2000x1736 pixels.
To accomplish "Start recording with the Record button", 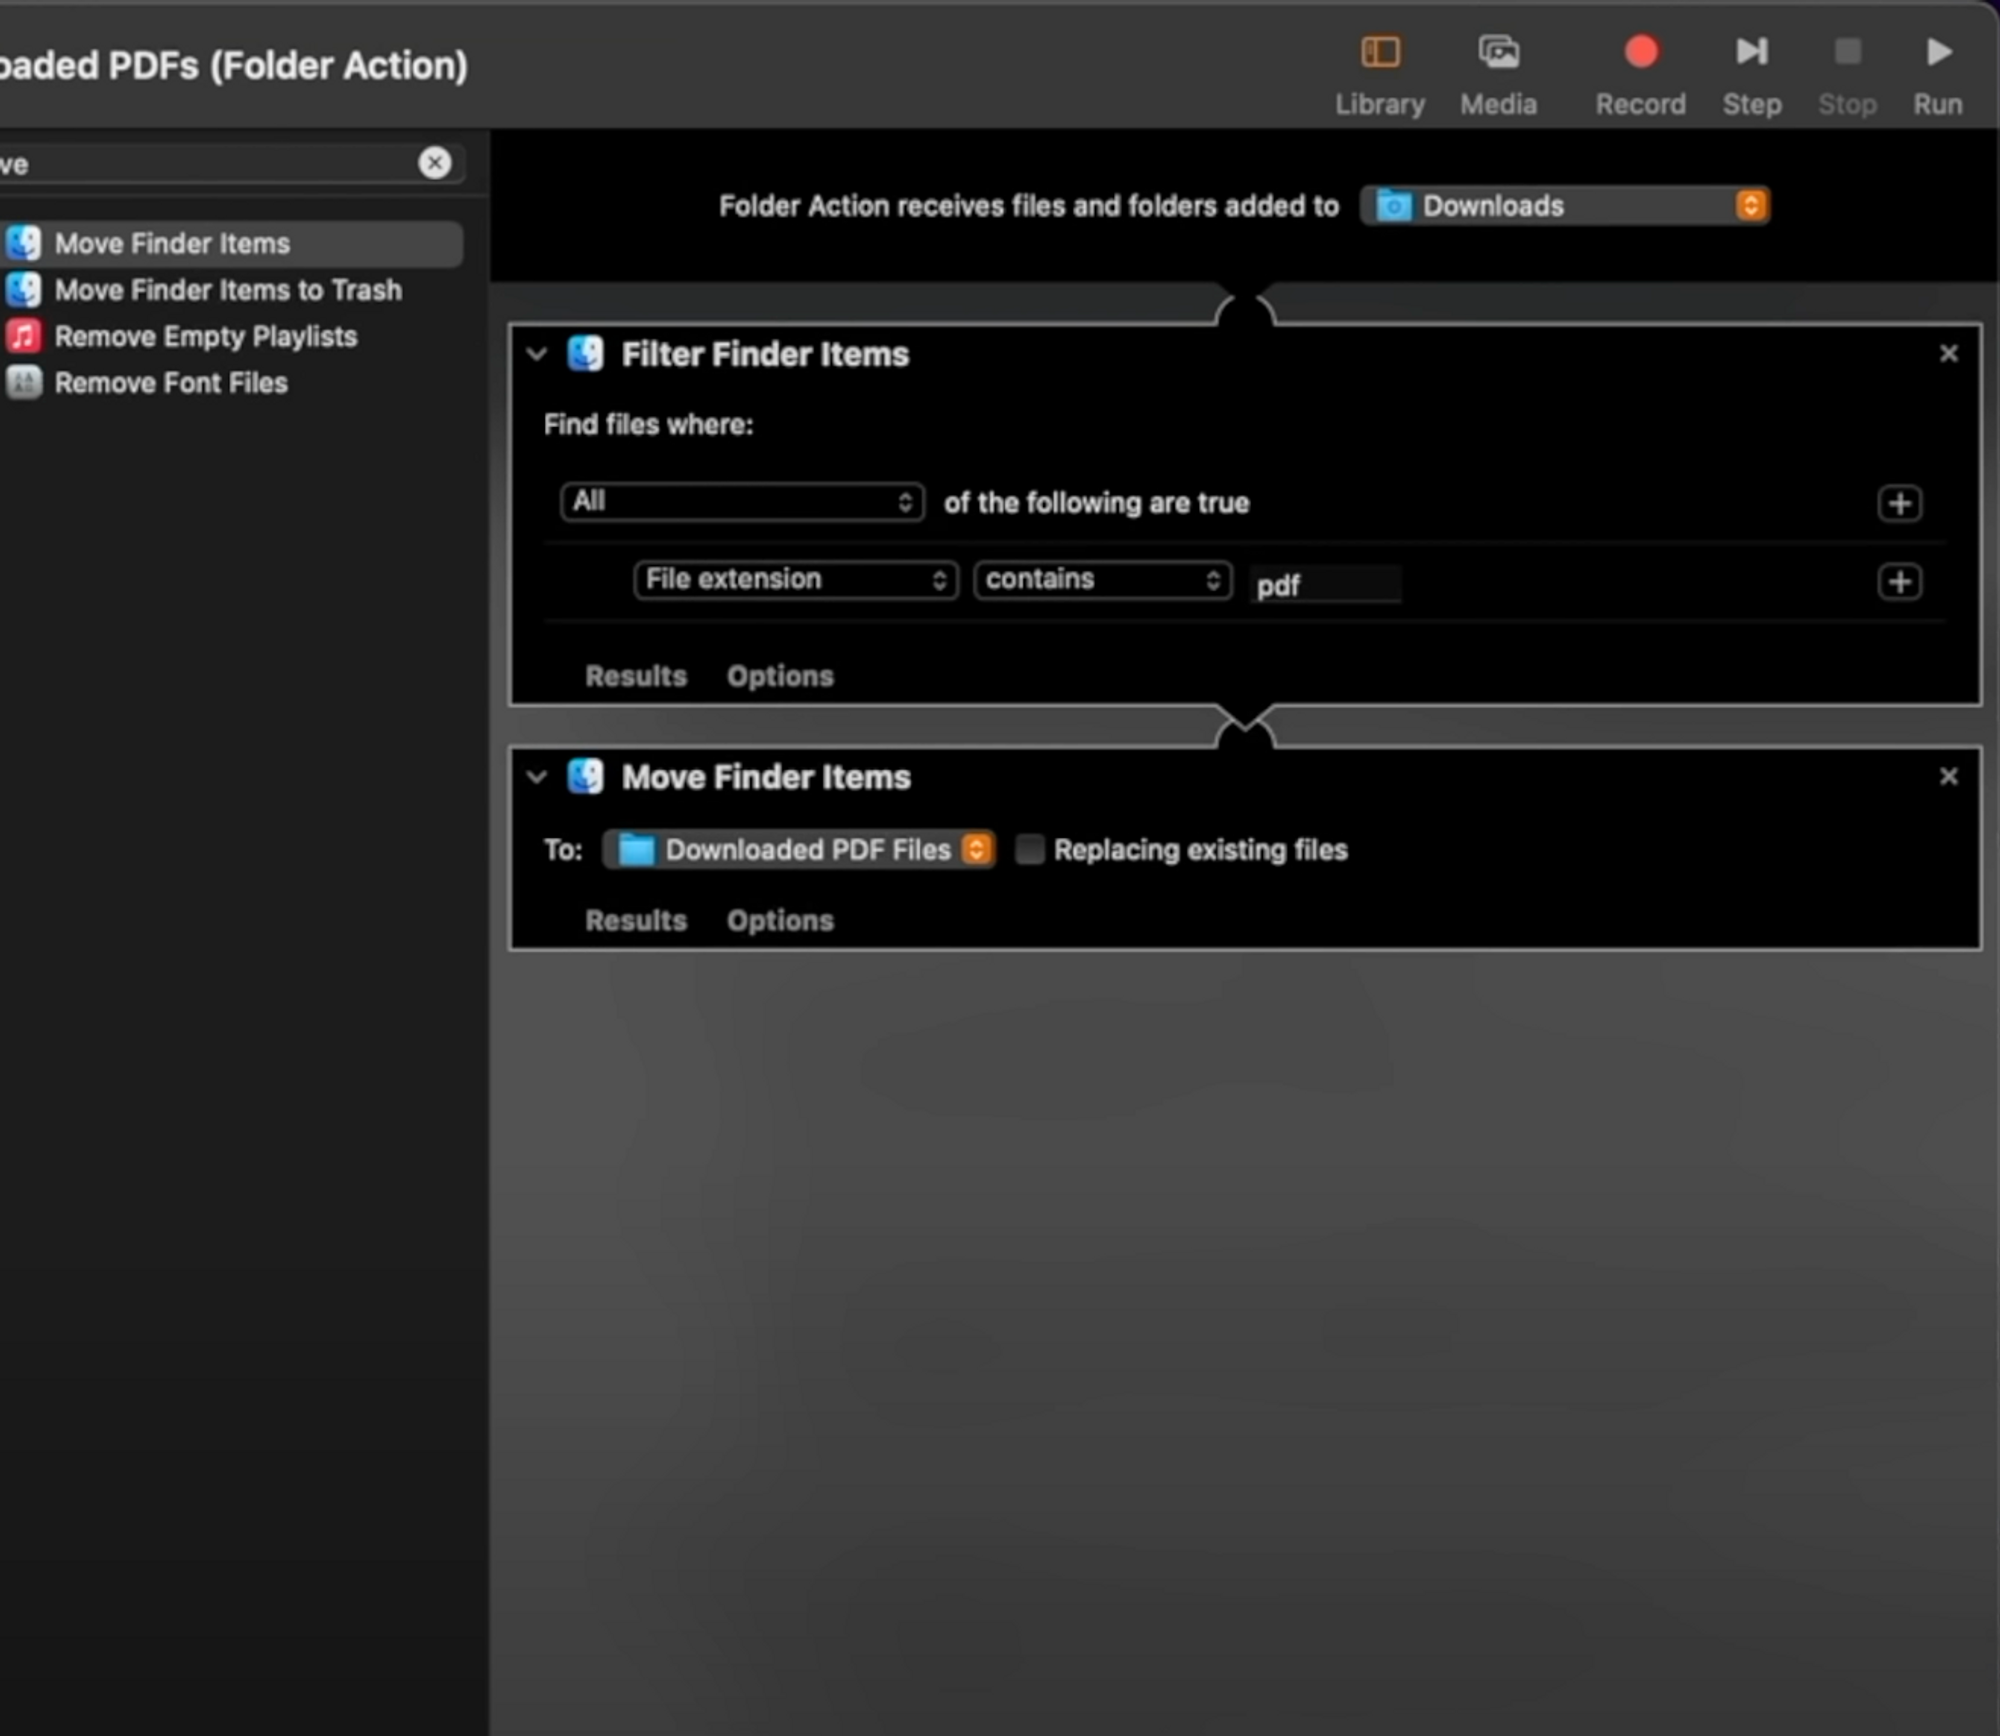I will click(1640, 52).
